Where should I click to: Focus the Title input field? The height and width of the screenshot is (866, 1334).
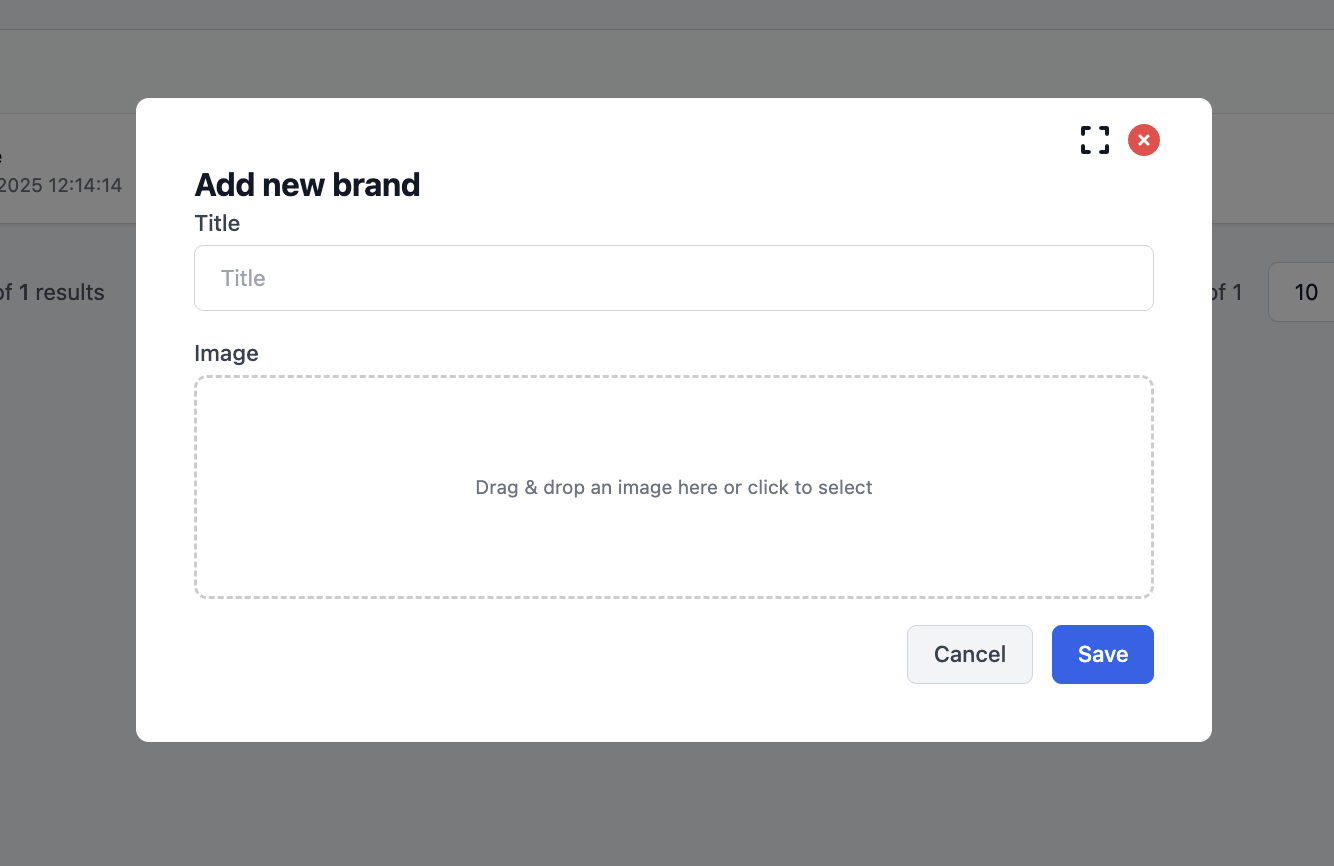pos(673,278)
